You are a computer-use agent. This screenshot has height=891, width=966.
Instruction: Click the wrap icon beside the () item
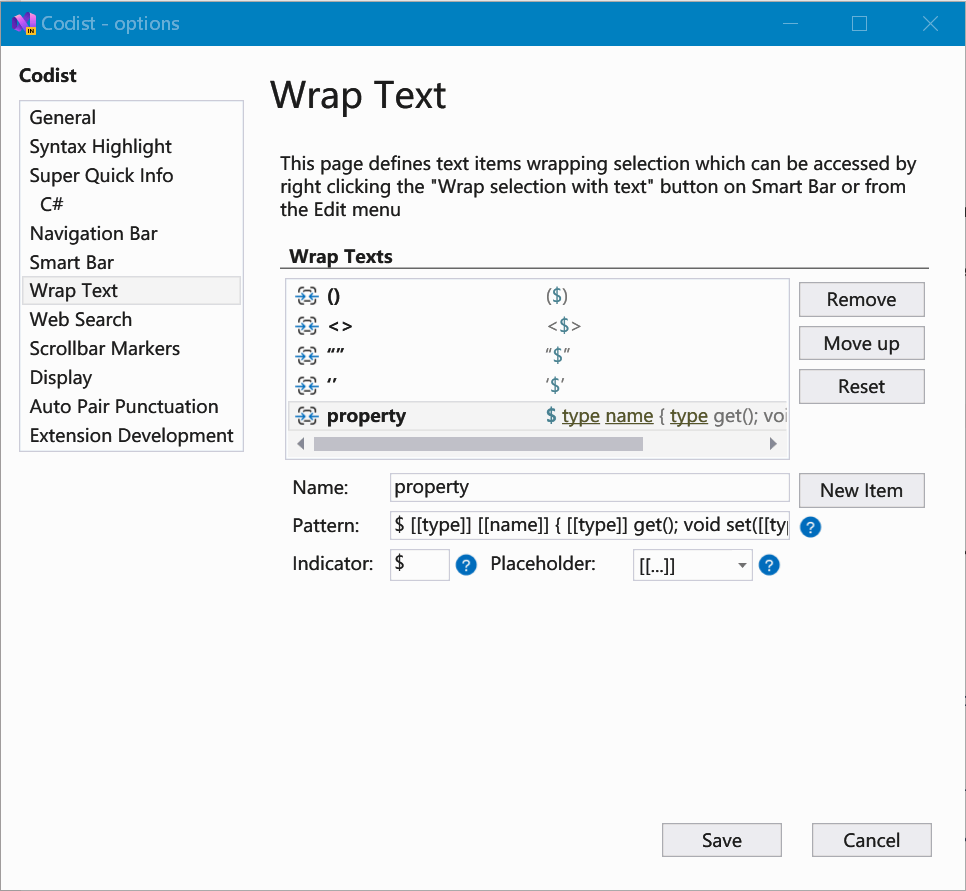[306, 296]
